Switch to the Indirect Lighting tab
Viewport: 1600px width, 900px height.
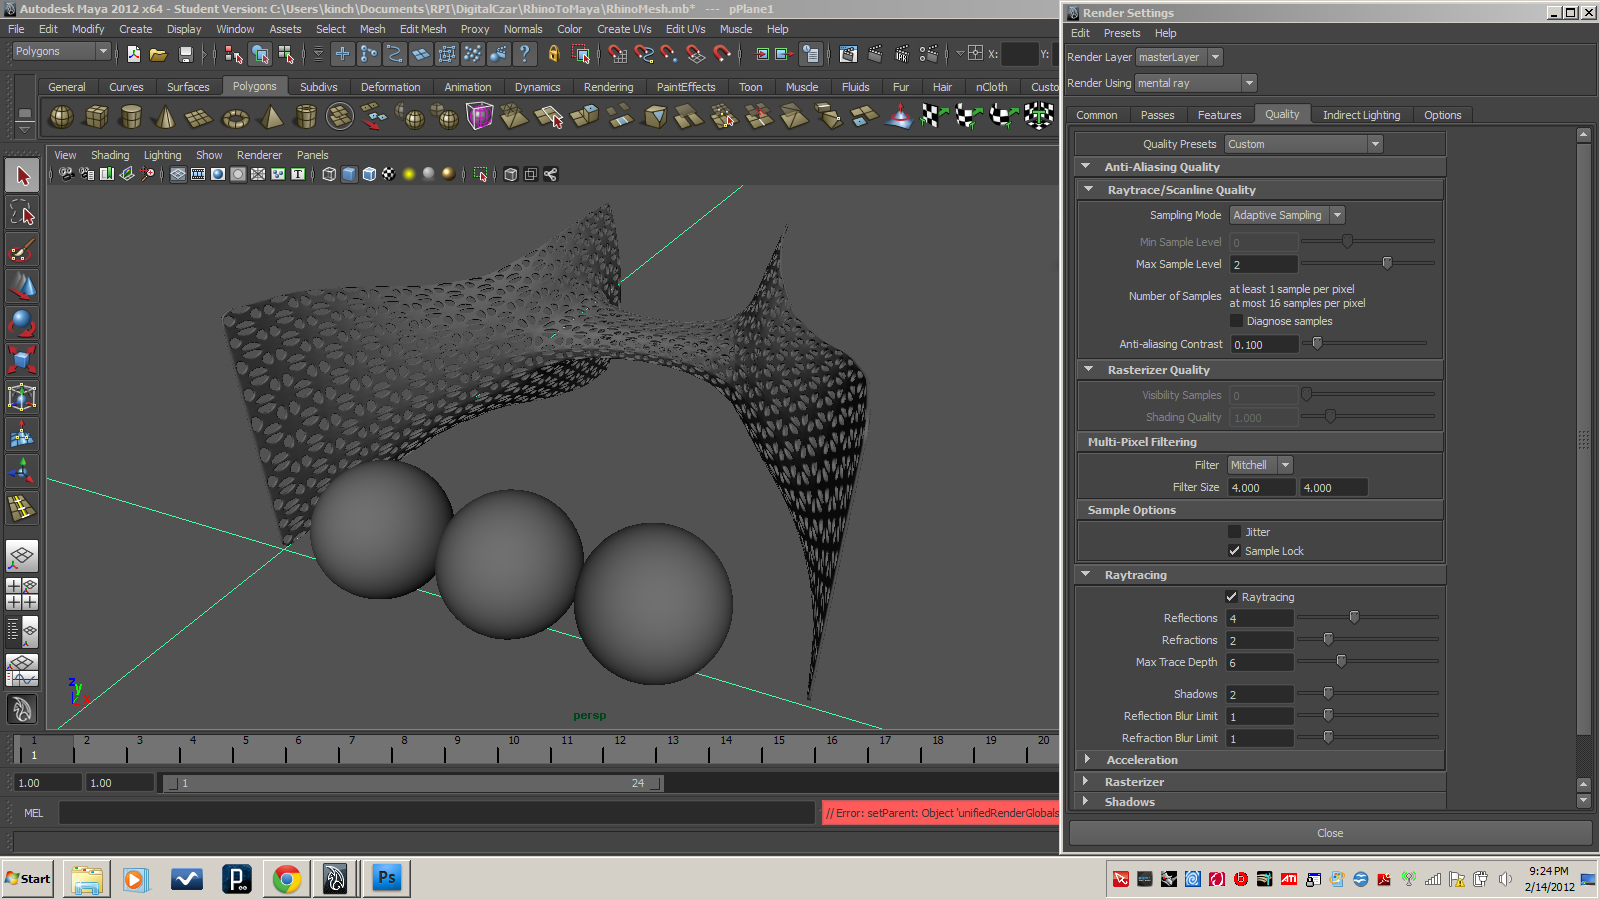(x=1360, y=115)
